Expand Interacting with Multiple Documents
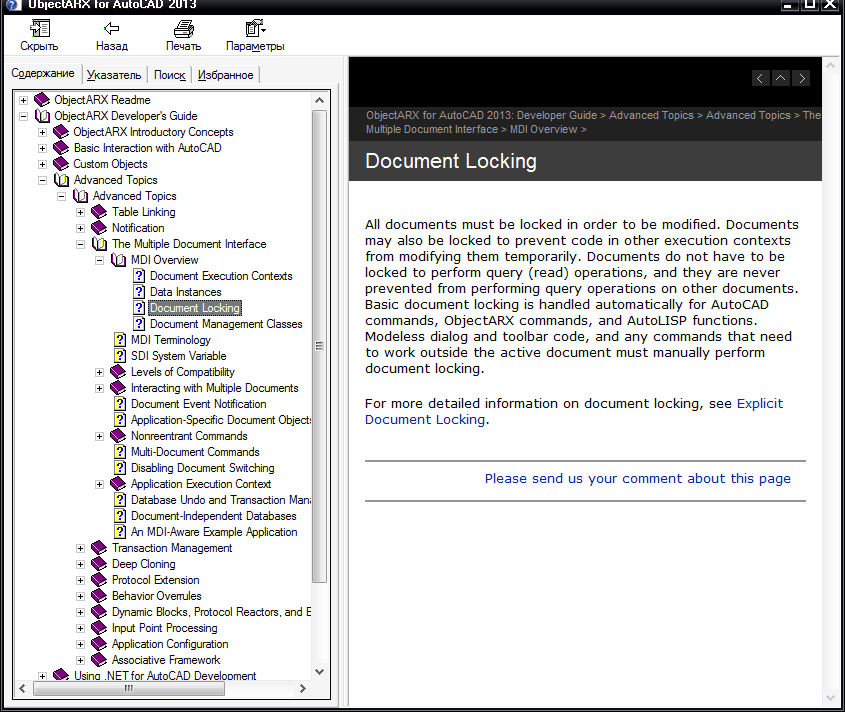Screen dimensions: 845x712 pyautogui.click(x=100, y=388)
